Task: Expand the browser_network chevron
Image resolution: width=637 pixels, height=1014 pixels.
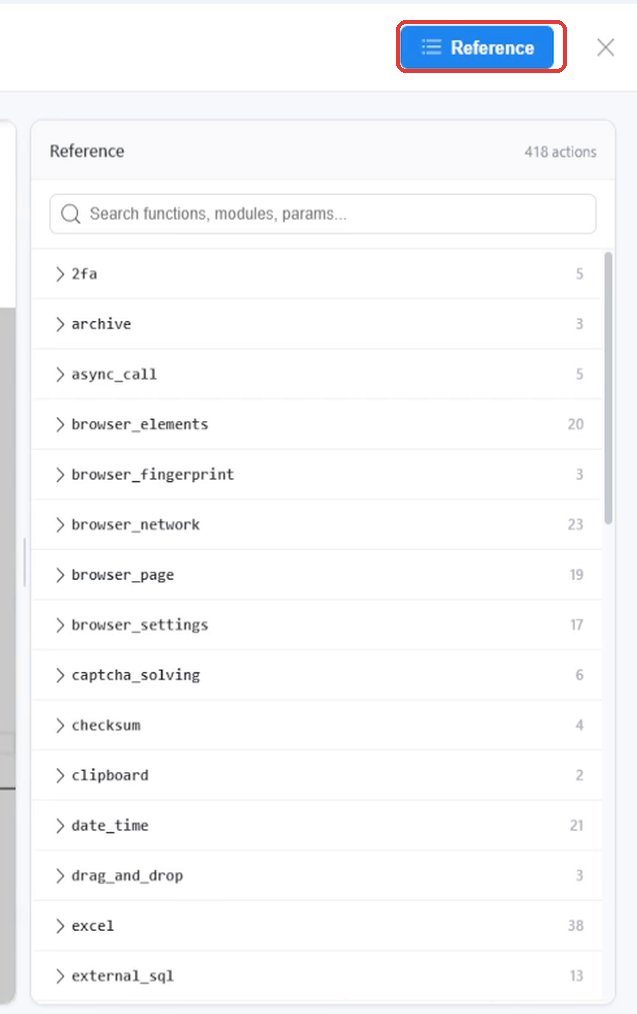Action: point(60,524)
